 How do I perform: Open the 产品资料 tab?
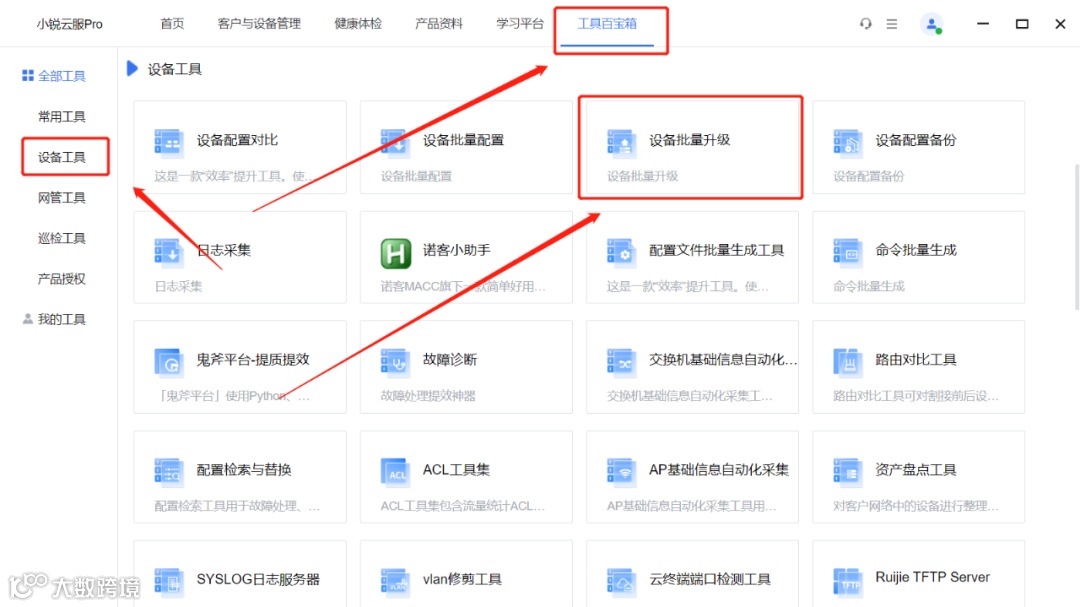[439, 23]
